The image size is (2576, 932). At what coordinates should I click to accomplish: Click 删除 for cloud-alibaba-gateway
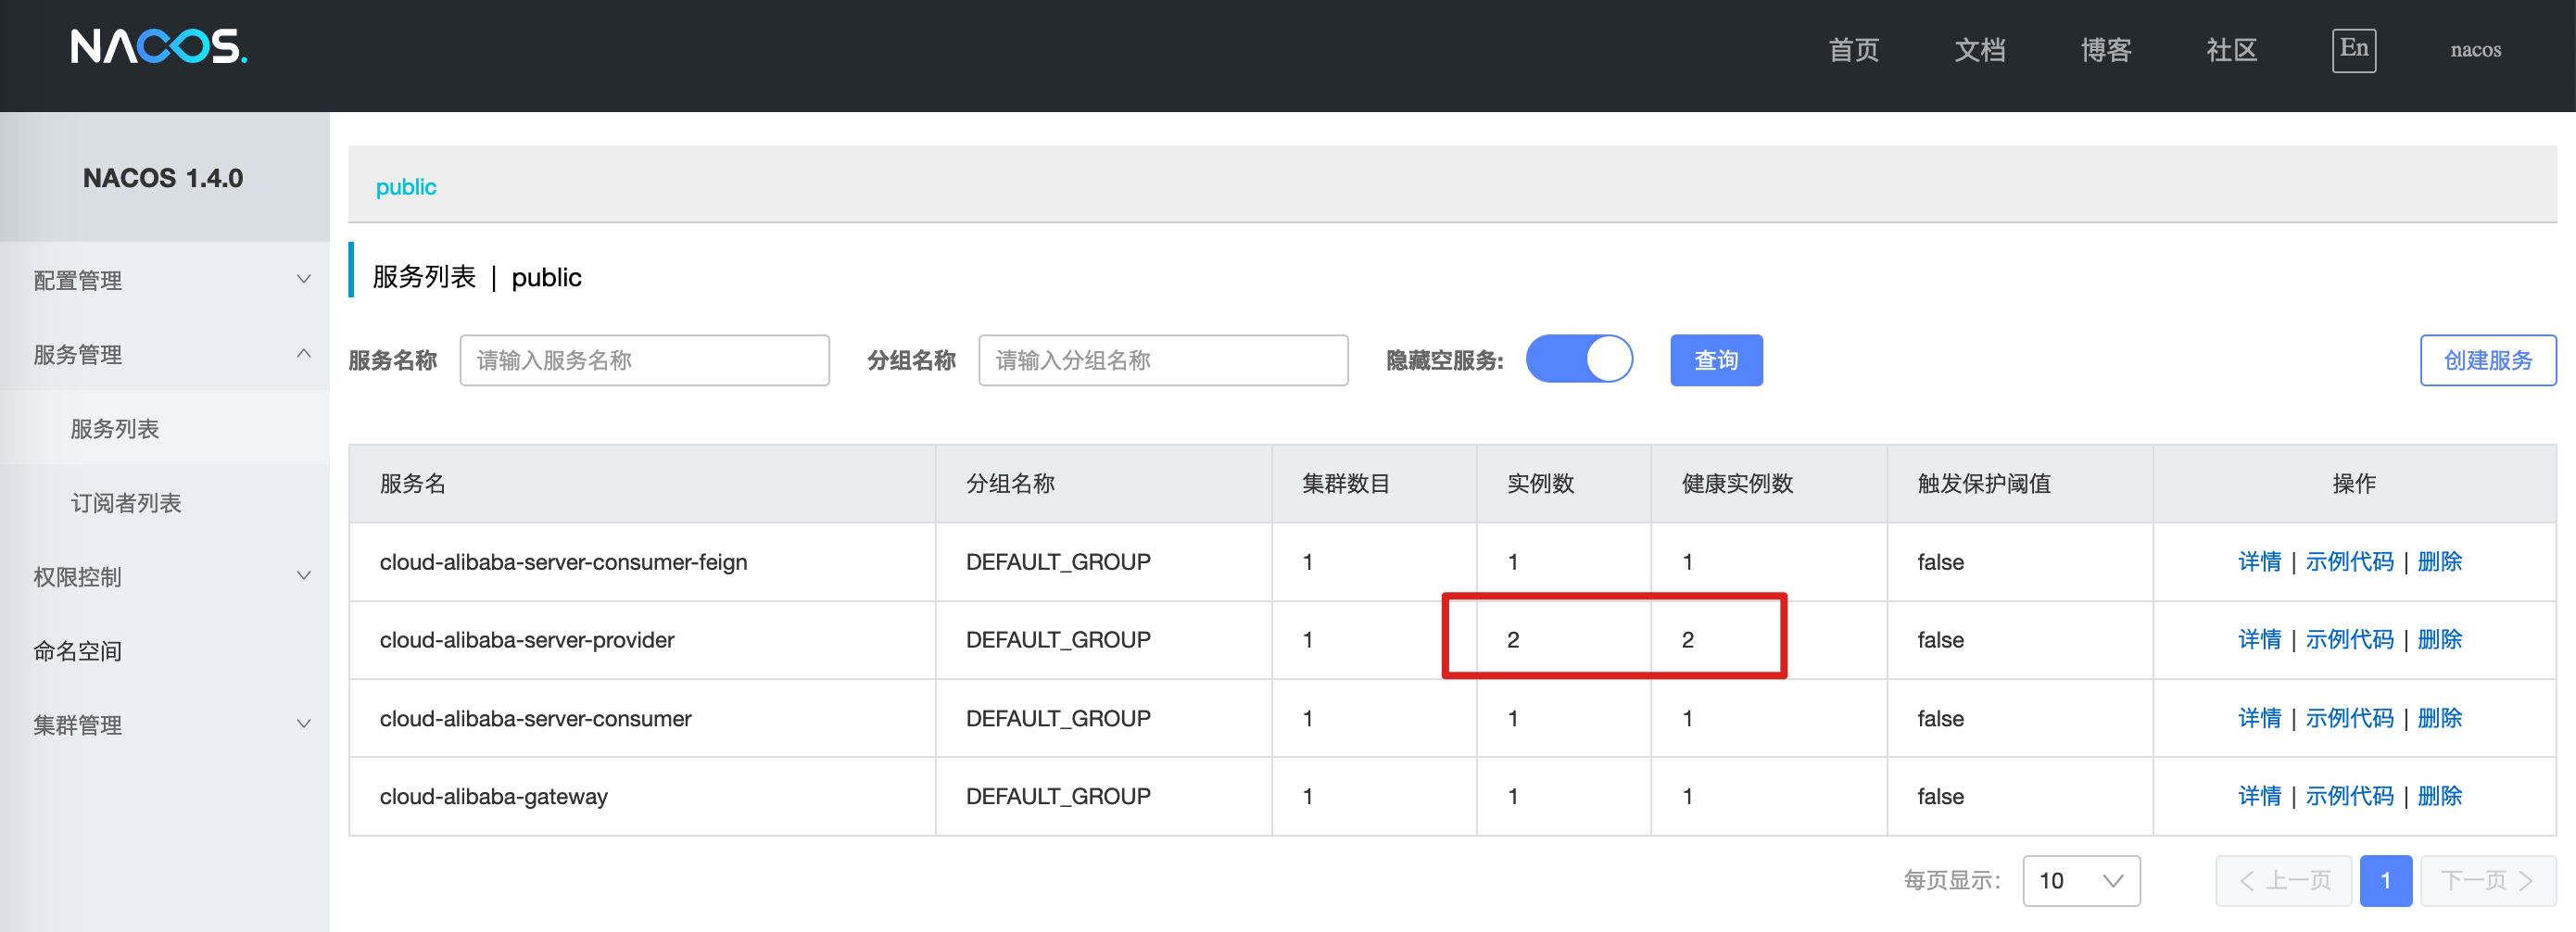pyautogui.click(x=2439, y=796)
